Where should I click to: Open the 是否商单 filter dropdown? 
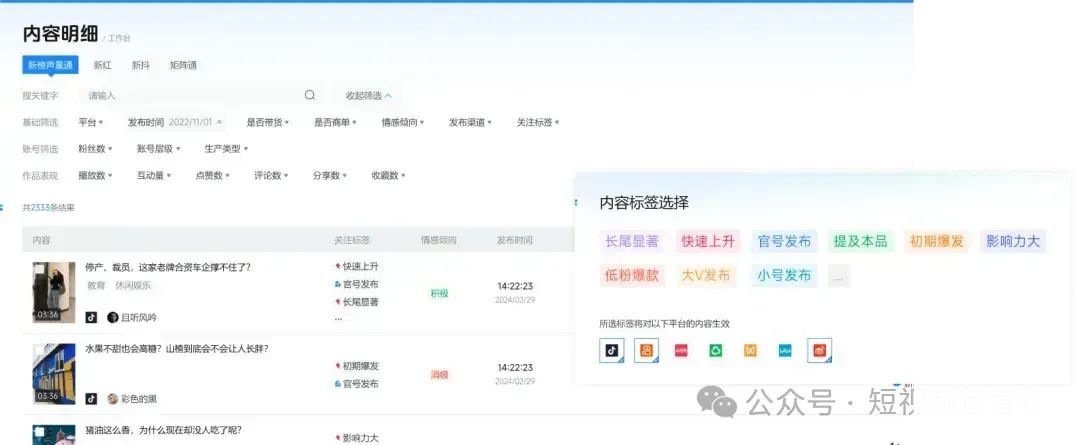click(x=335, y=122)
